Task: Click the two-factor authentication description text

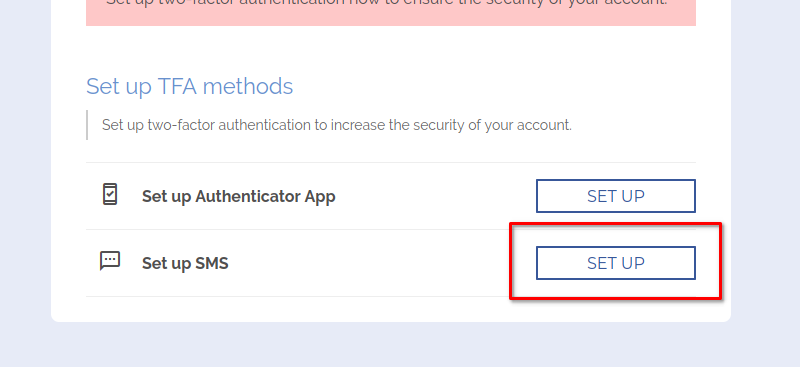Action: (x=337, y=125)
